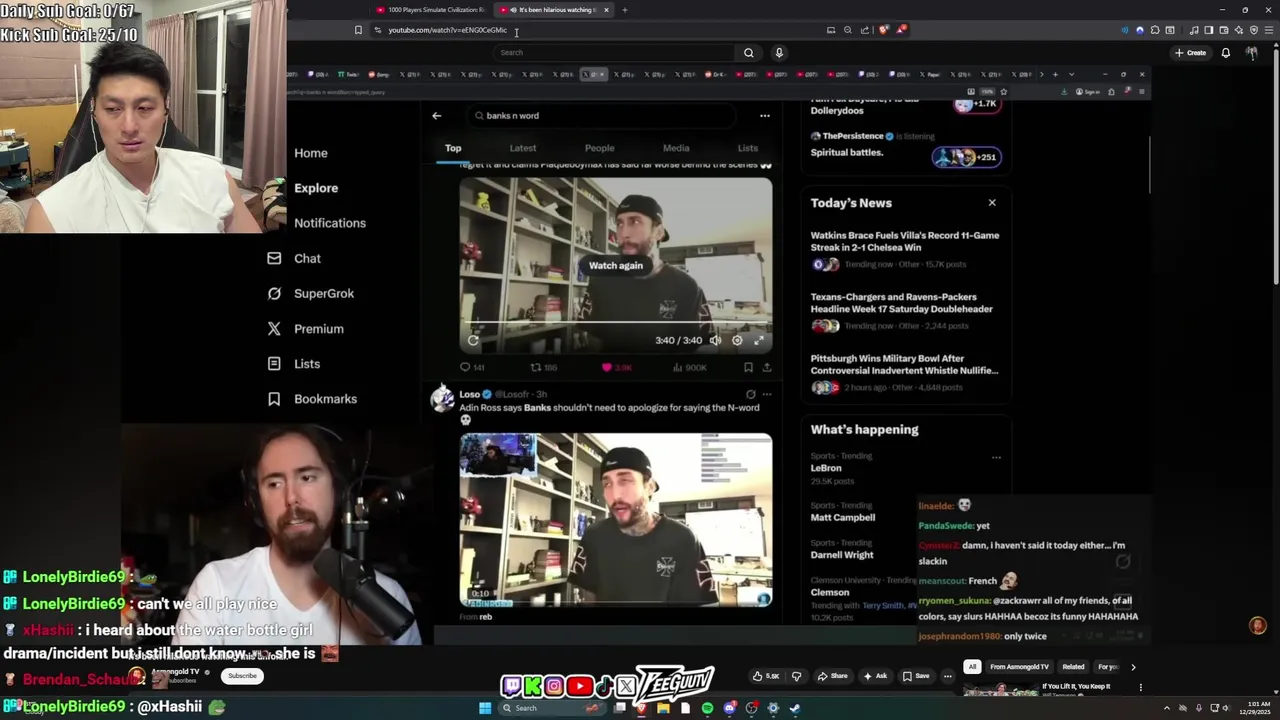
Task: Open options for If You Lift It video
Action: (1140, 688)
